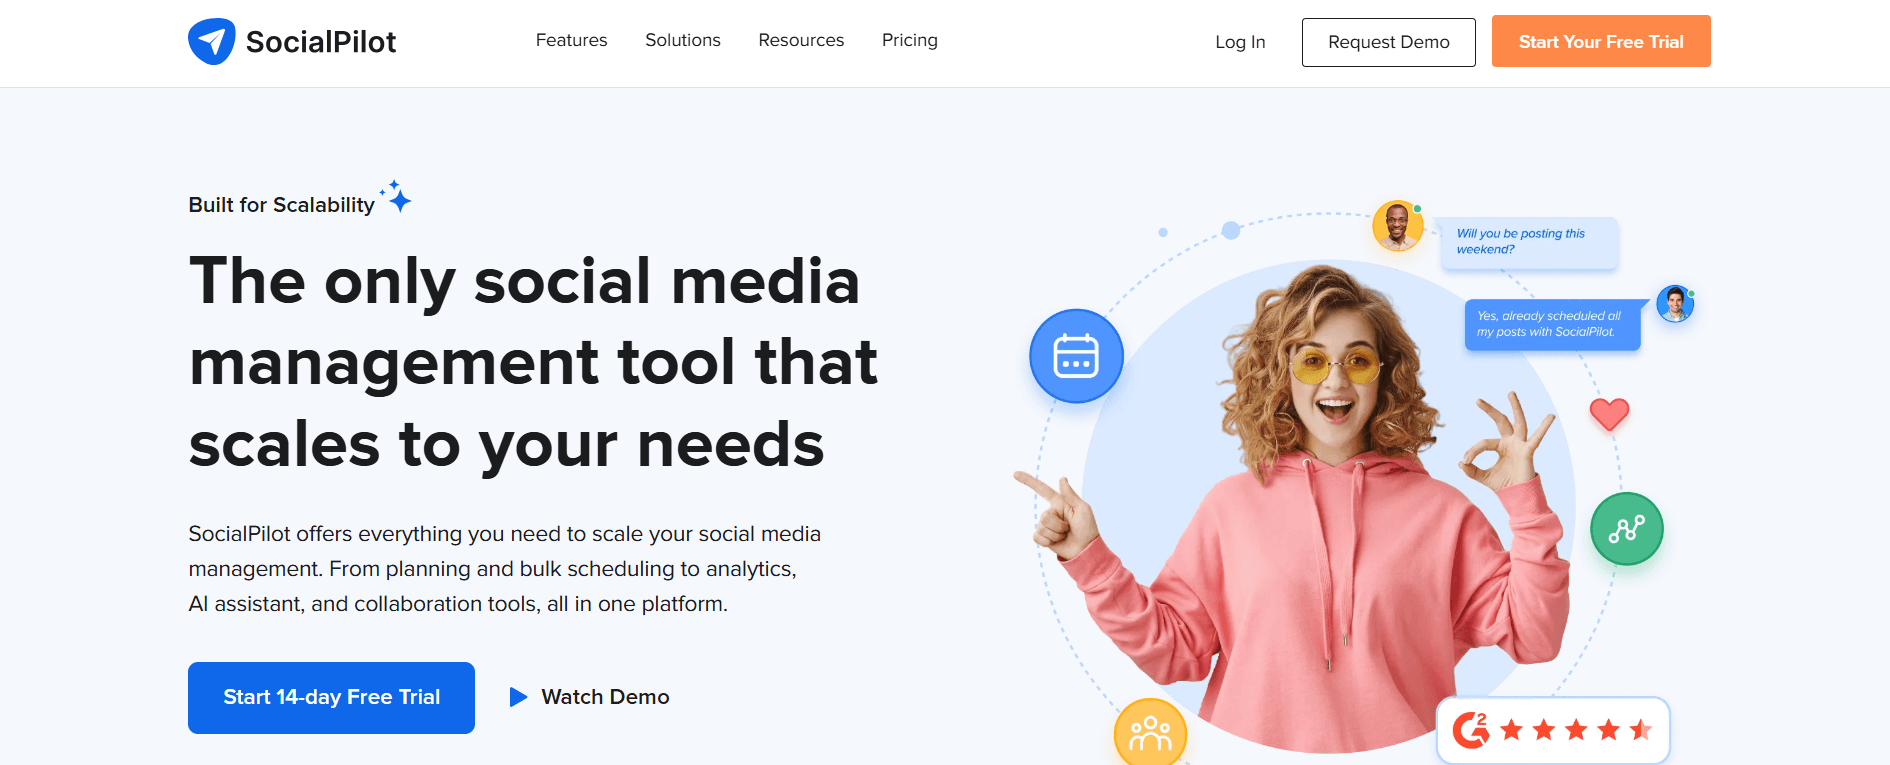Click the first star in the G2 rating

click(1511, 730)
